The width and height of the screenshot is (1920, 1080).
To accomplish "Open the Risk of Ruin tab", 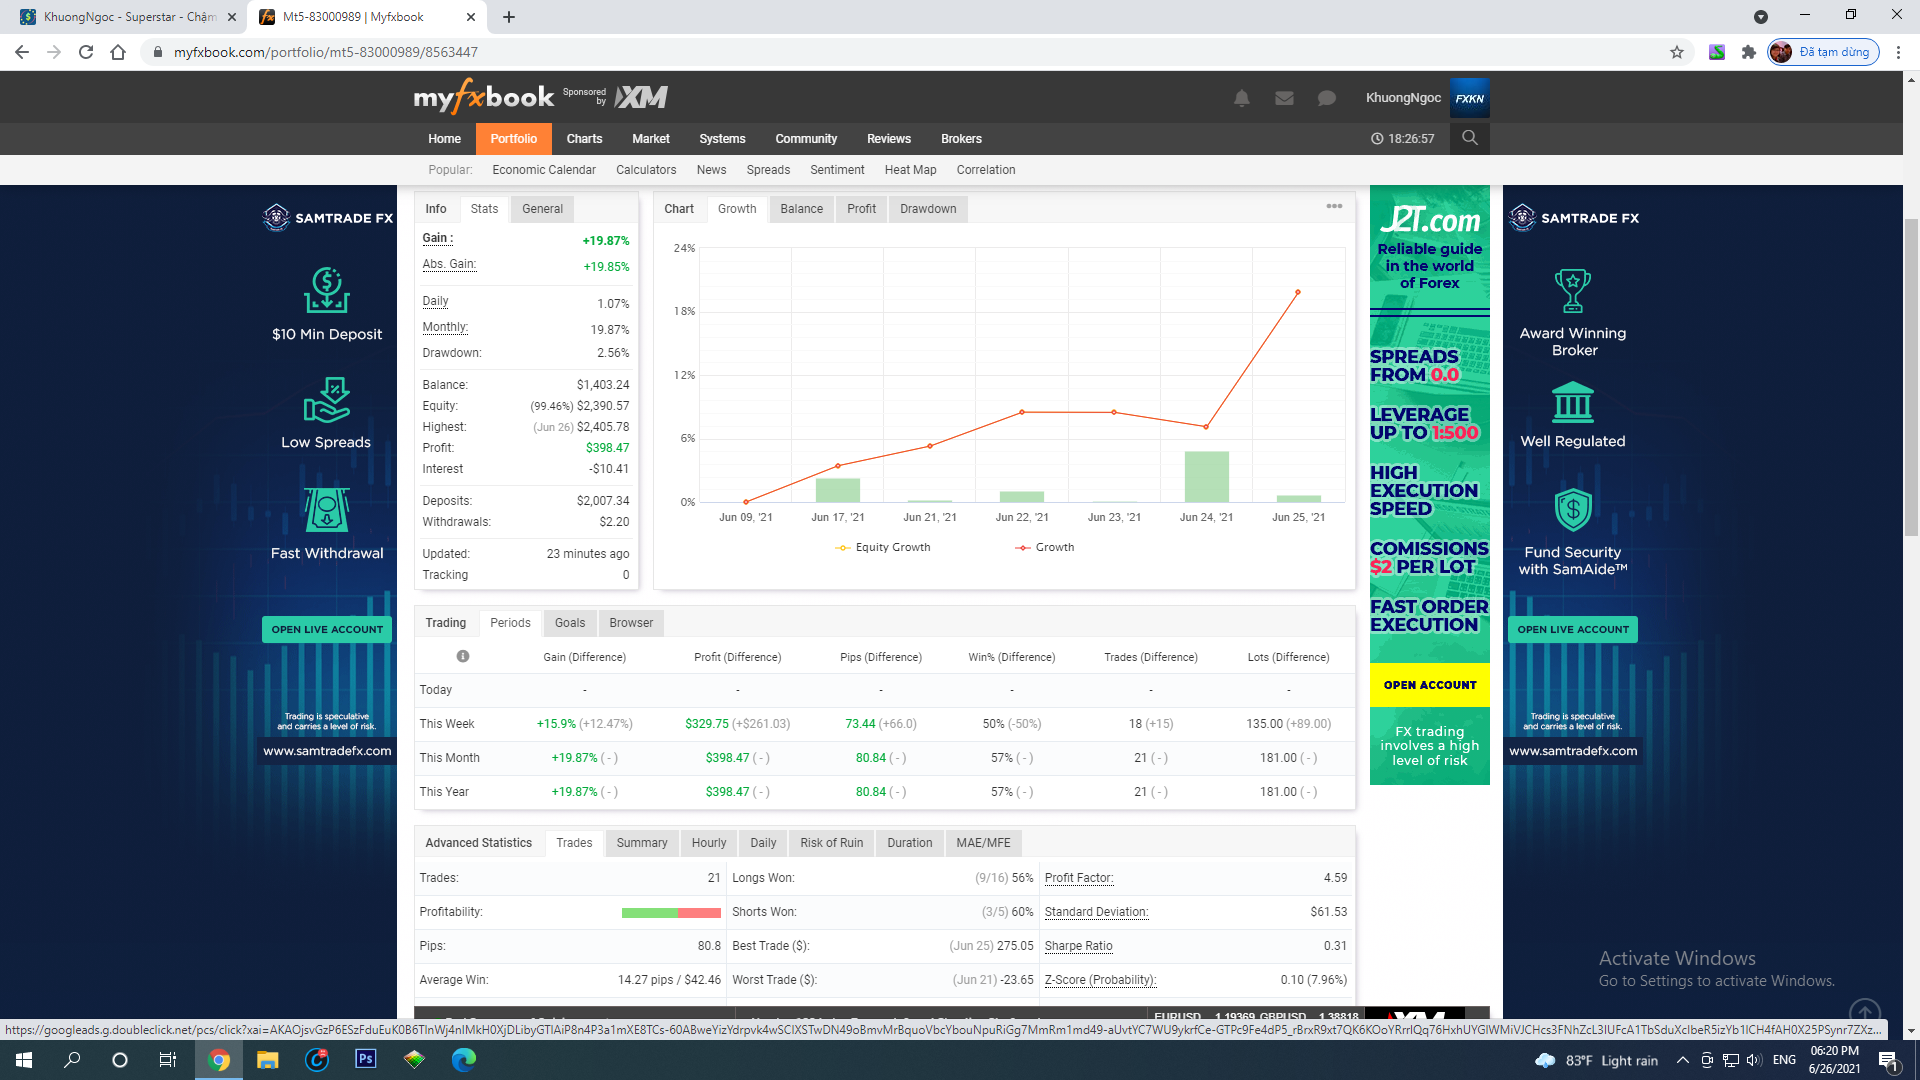I will (x=831, y=843).
